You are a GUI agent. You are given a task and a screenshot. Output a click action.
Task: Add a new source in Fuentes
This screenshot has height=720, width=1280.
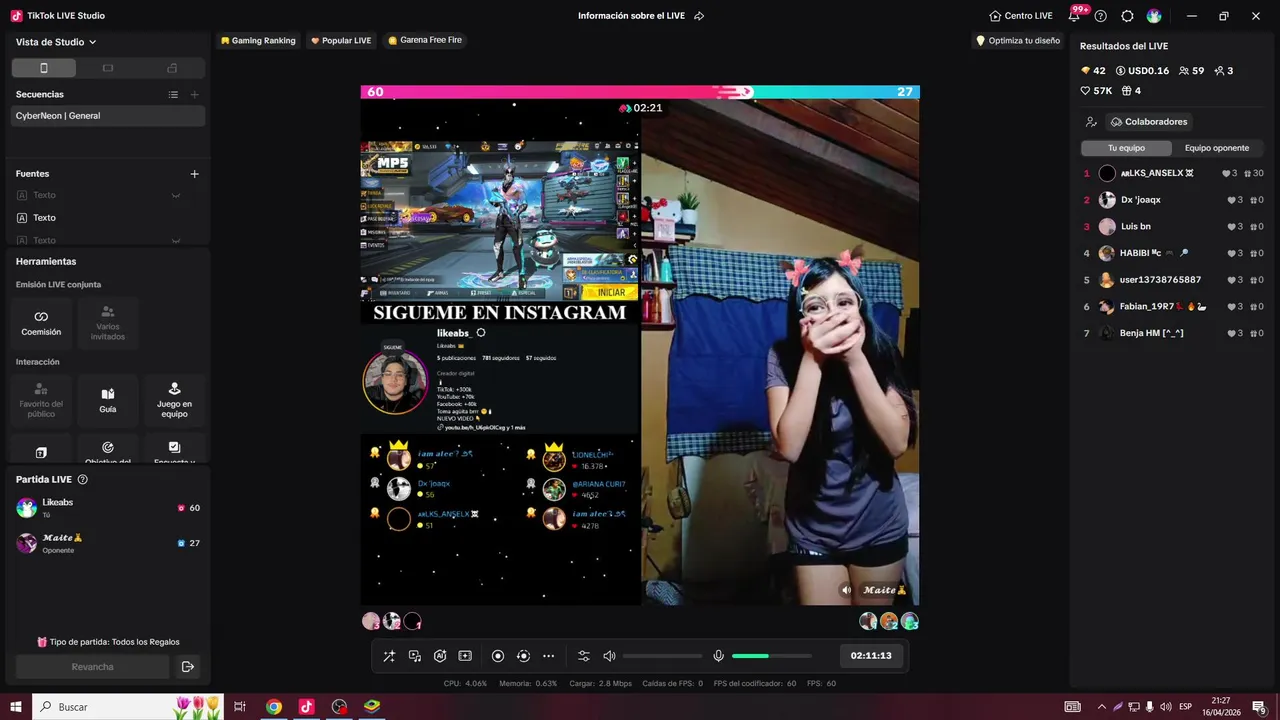click(195, 174)
